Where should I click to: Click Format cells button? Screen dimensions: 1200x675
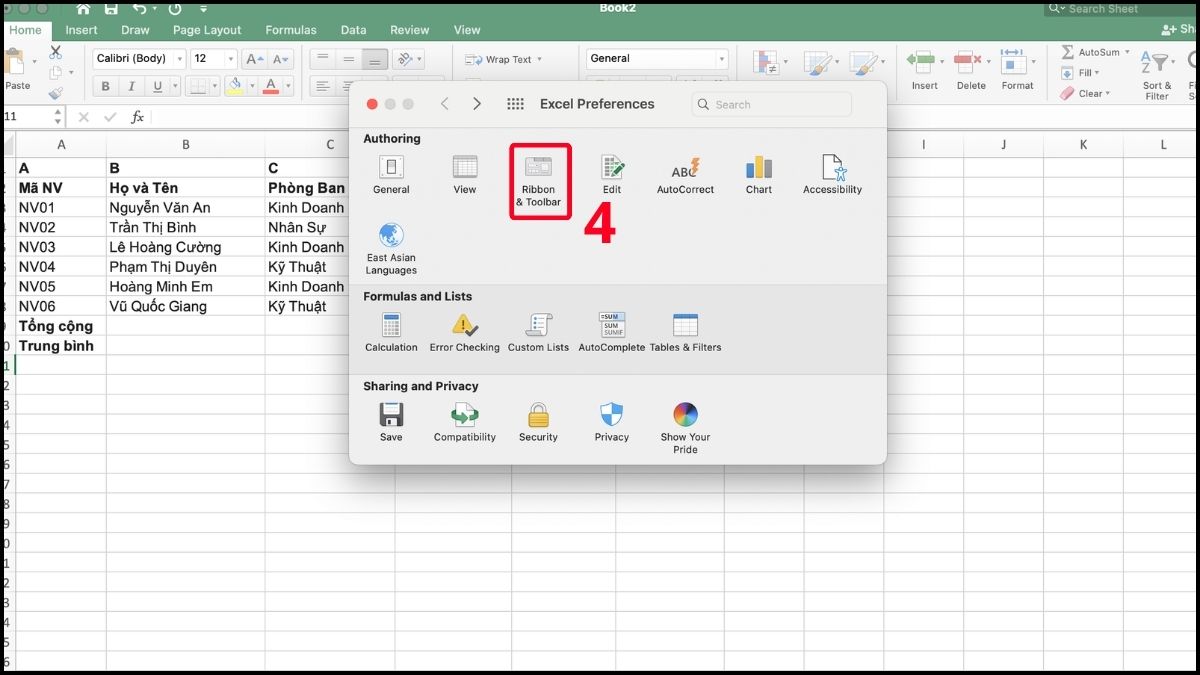point(1017,70)
